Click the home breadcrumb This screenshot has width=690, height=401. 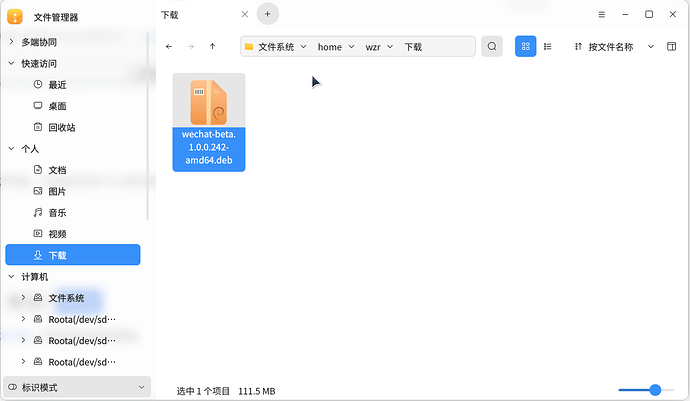(x=330, y=47)
